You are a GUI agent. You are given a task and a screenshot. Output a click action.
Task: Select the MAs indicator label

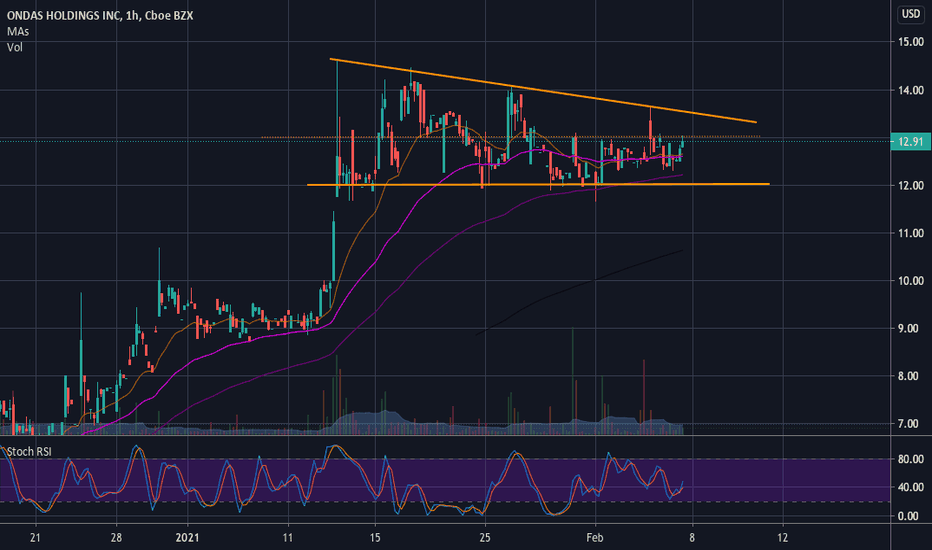(18, 32)
